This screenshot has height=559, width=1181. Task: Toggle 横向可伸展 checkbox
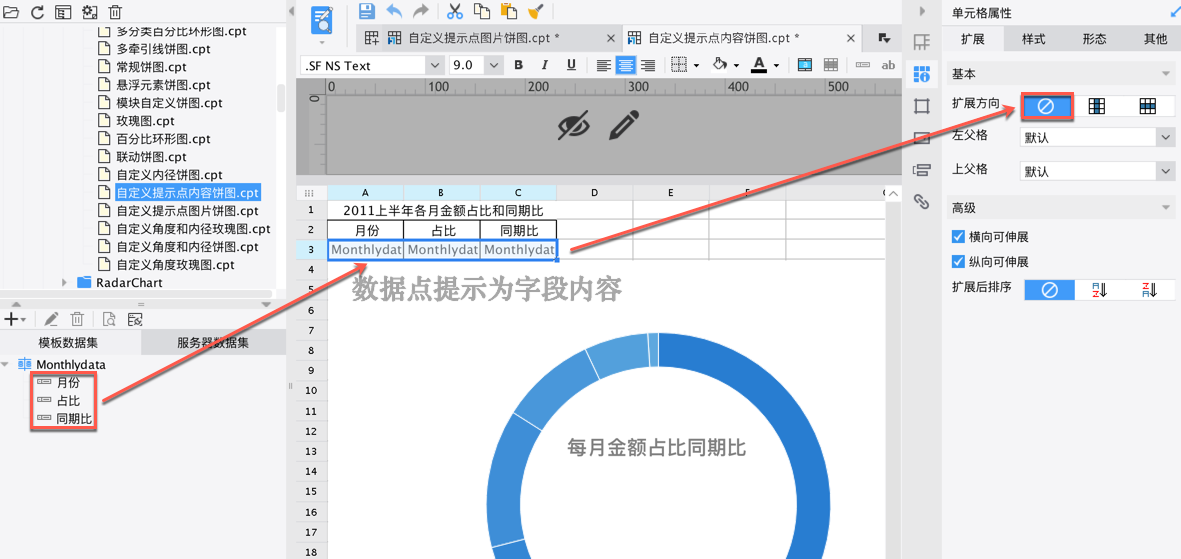coord(958,237)
